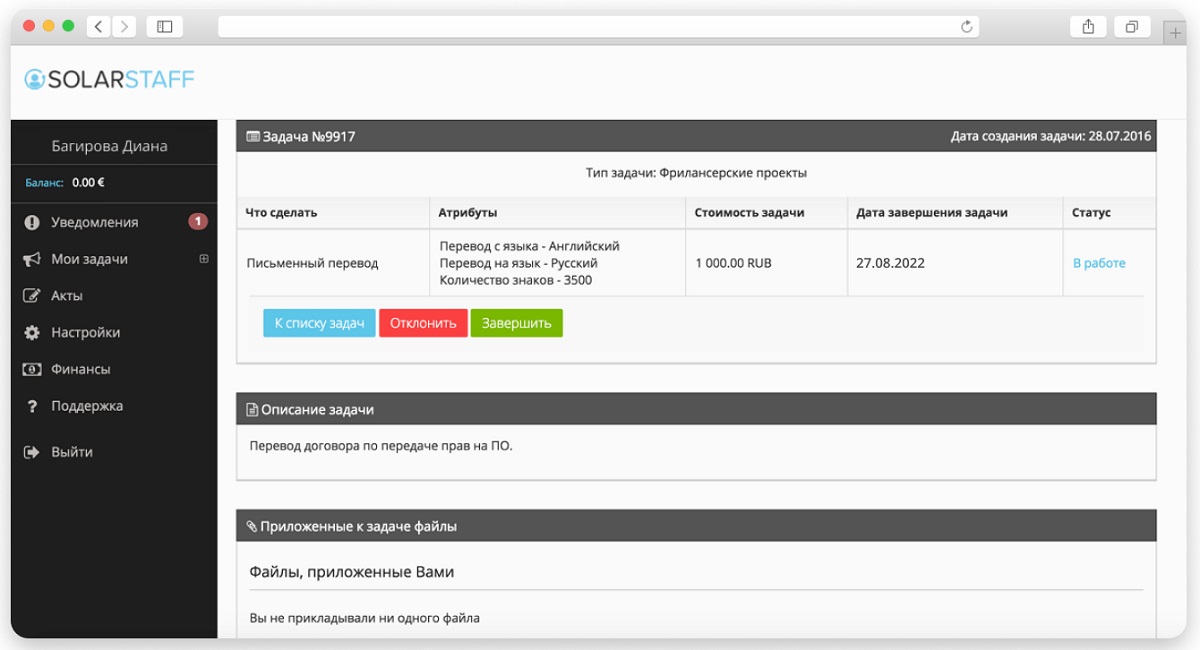Open the Финансы section
The height and width of the screenshot is (650, 1200).
81,369
